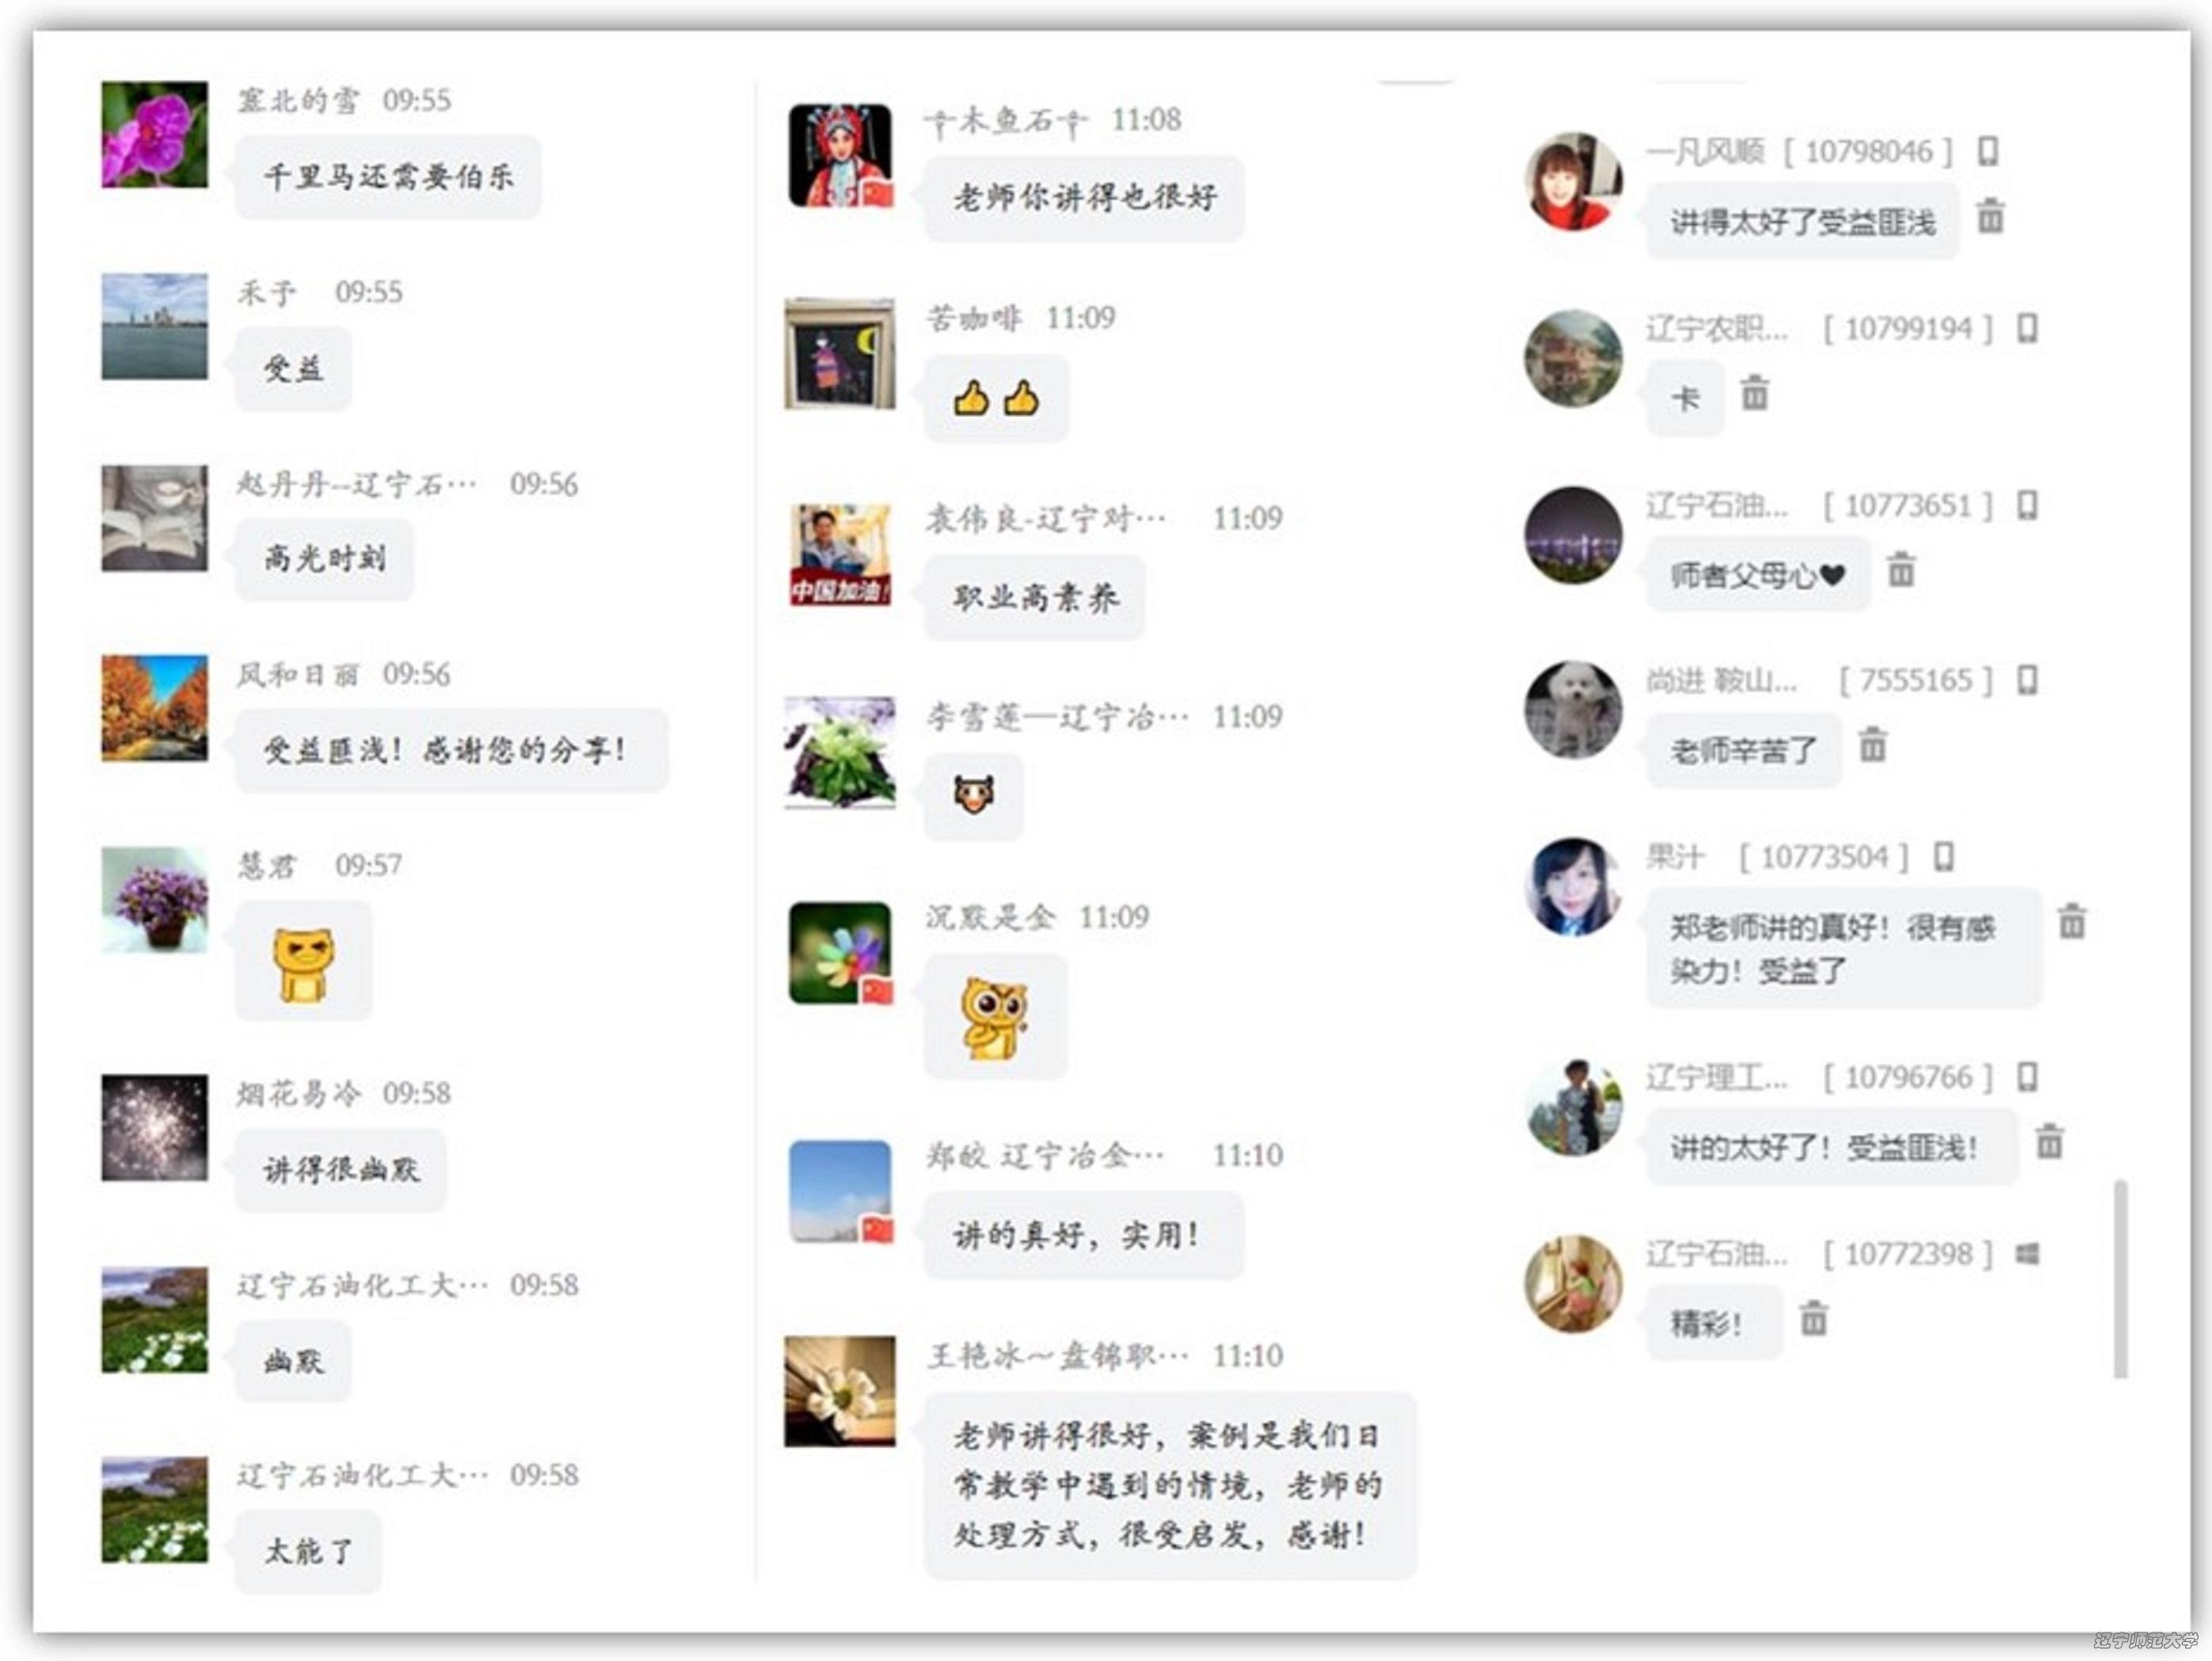This screenshot has width=2212, height=1661.
Task: Click the right chat panel scrollbar
Action: coord(2120,1279)
